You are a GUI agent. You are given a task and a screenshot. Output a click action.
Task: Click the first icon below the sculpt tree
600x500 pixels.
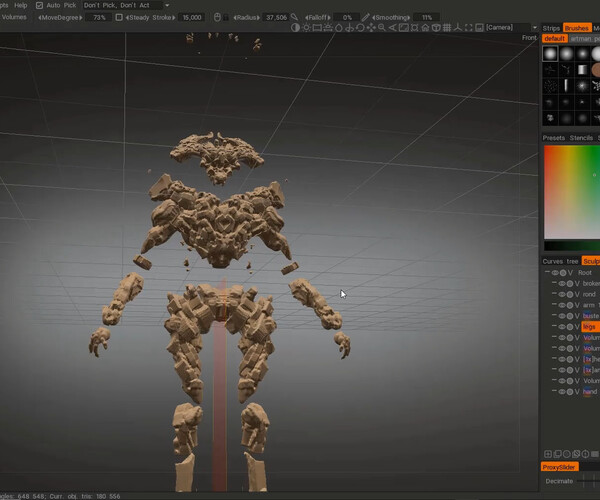tap(548, 454)
